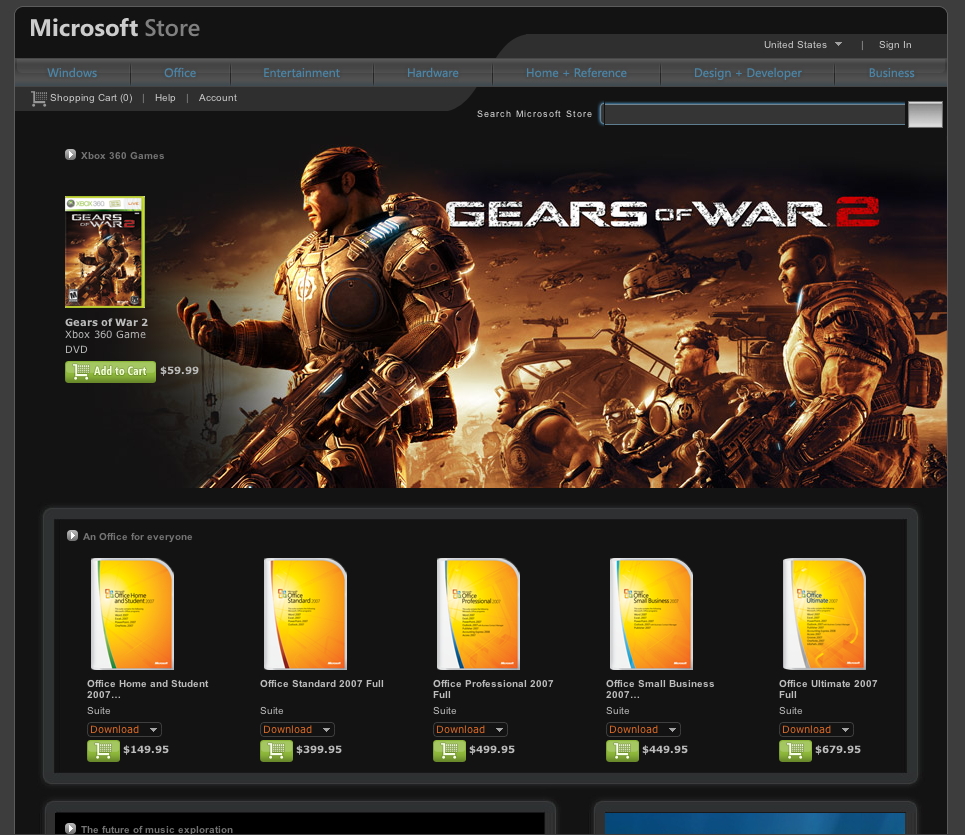Click the green Add to Cart button
Screen dimensions: 965x835
[110, 372]
